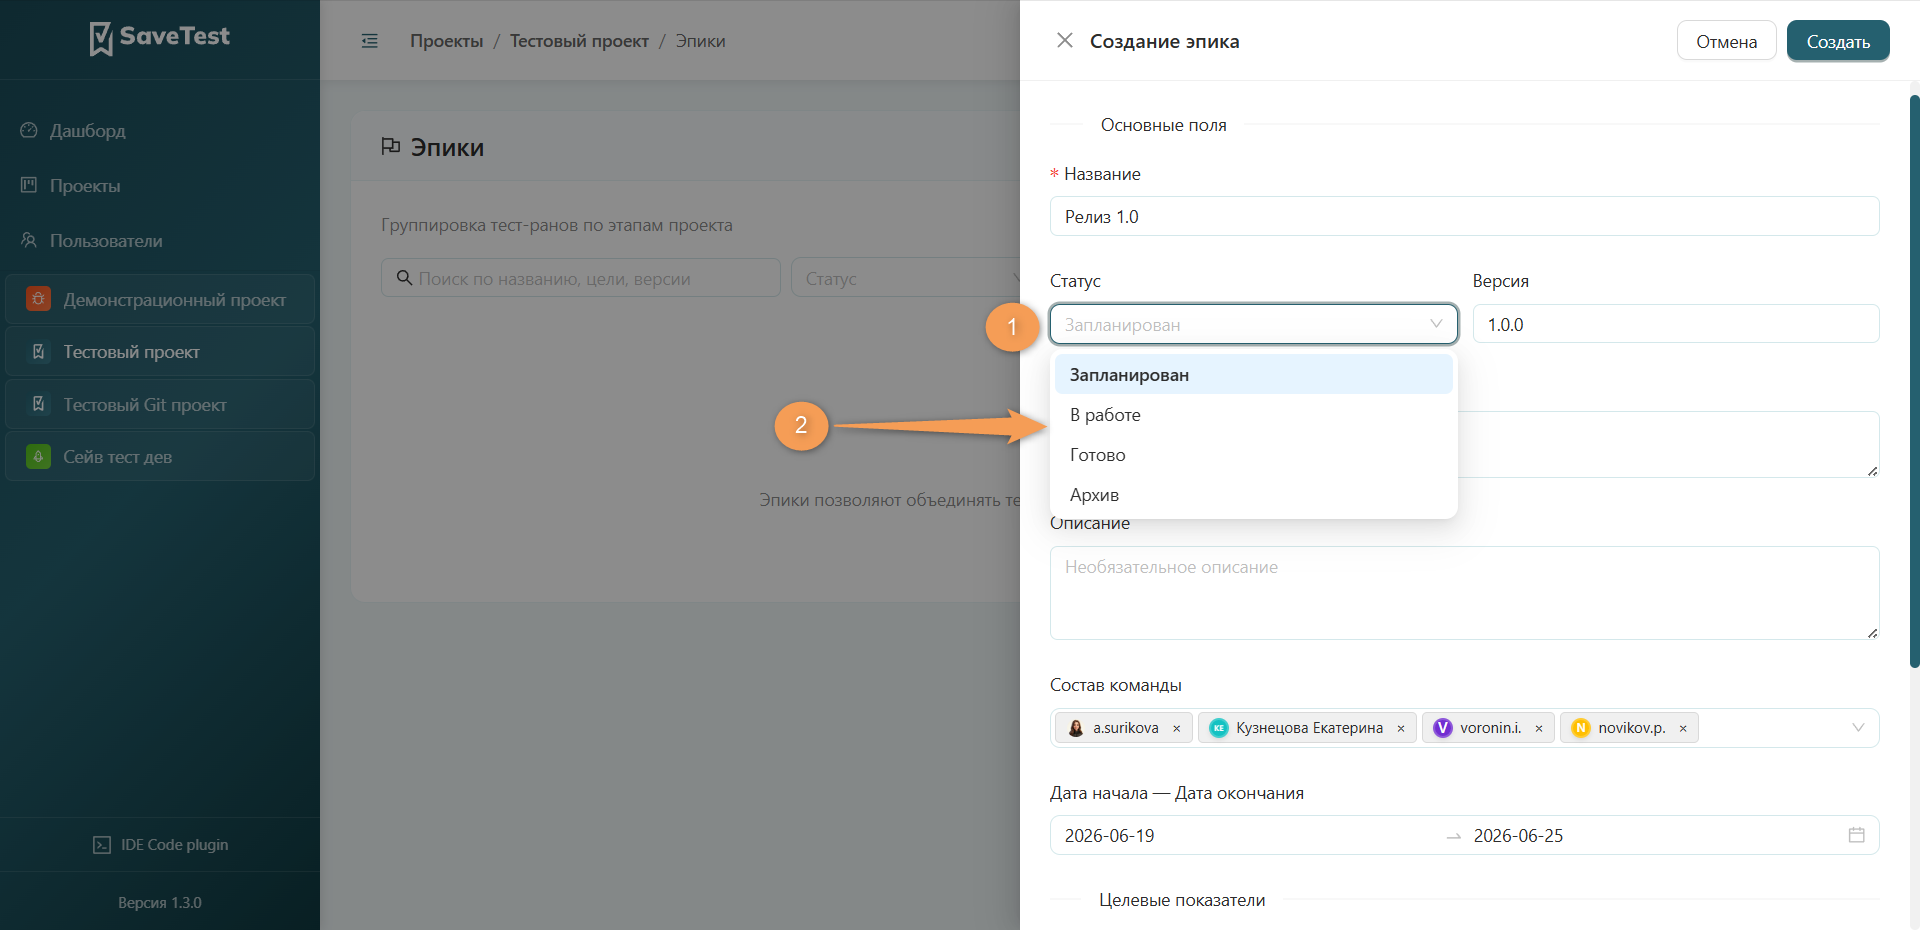Click the calendar icon in date range field
This screenshot has height=930, width=1920.
[x=1857, y=835]
